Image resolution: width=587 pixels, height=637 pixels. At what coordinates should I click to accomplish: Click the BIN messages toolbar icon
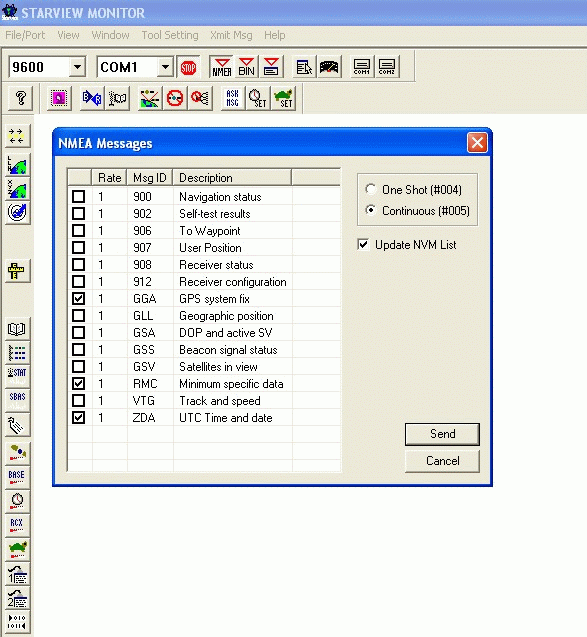coord(246,67)
